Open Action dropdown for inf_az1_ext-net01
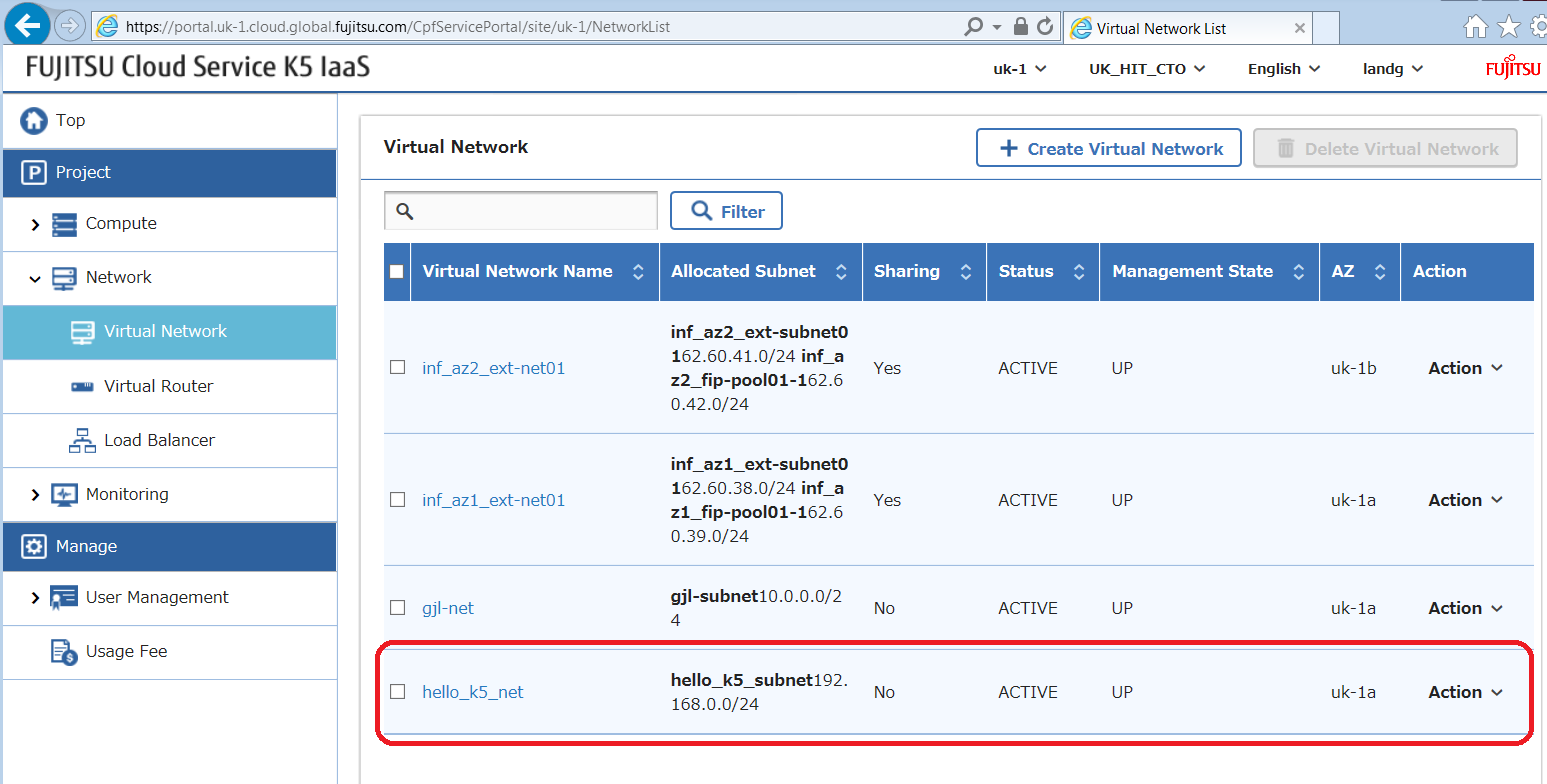 (x=1466, y=500)
